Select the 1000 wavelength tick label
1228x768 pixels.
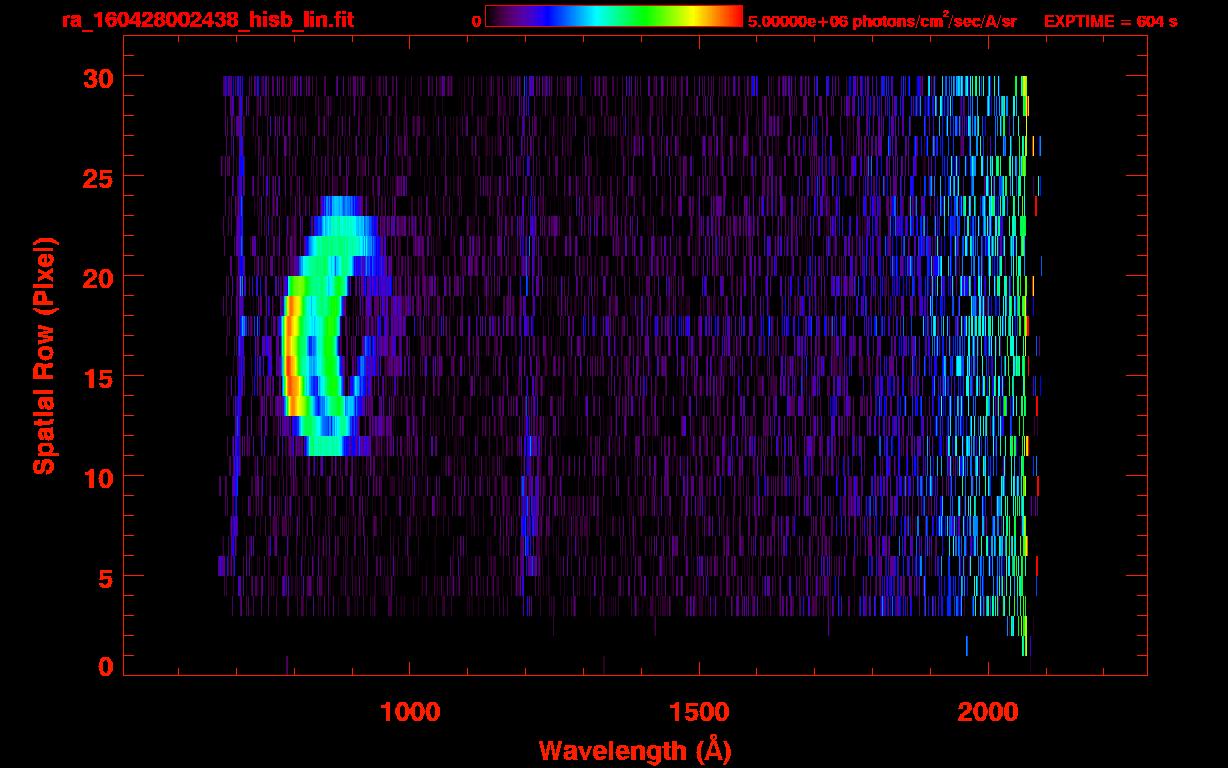point(410,711)
